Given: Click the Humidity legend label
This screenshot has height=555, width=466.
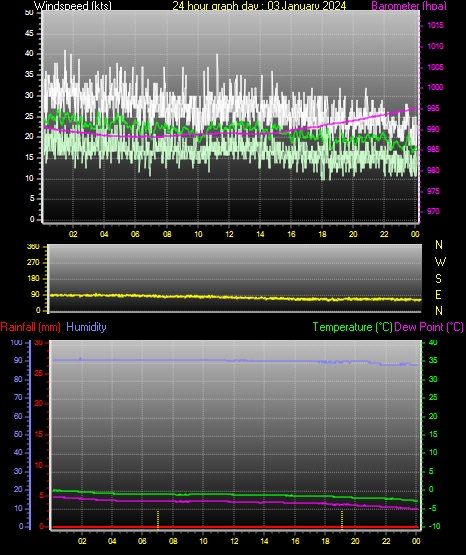Looking at the screenshot, I should [x=86, y=327].
